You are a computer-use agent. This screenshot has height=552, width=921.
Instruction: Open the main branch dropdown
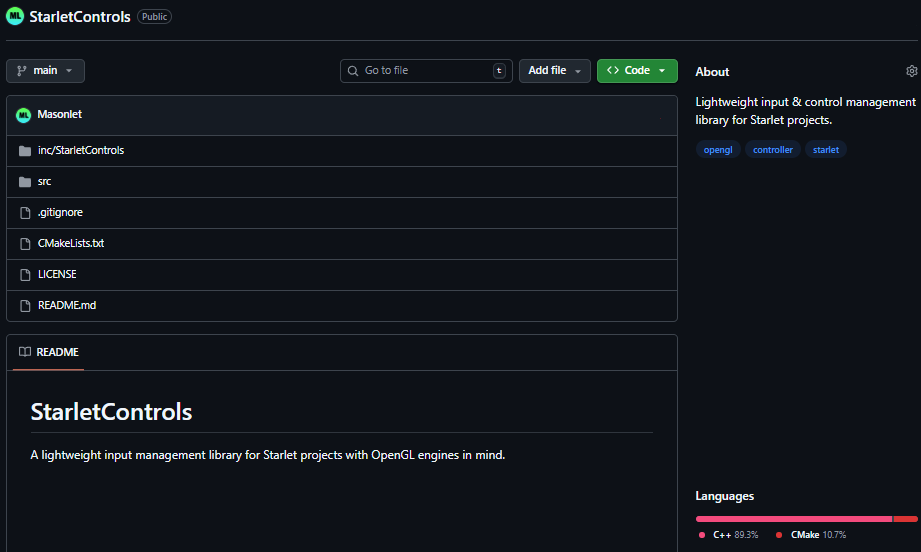pos(45,71)
